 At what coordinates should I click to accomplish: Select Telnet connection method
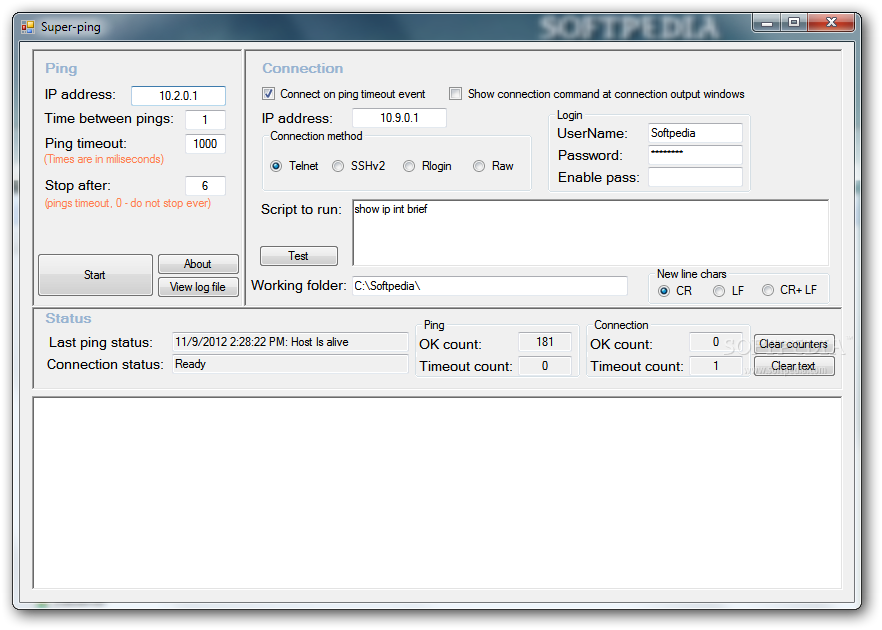coord(276,166)
